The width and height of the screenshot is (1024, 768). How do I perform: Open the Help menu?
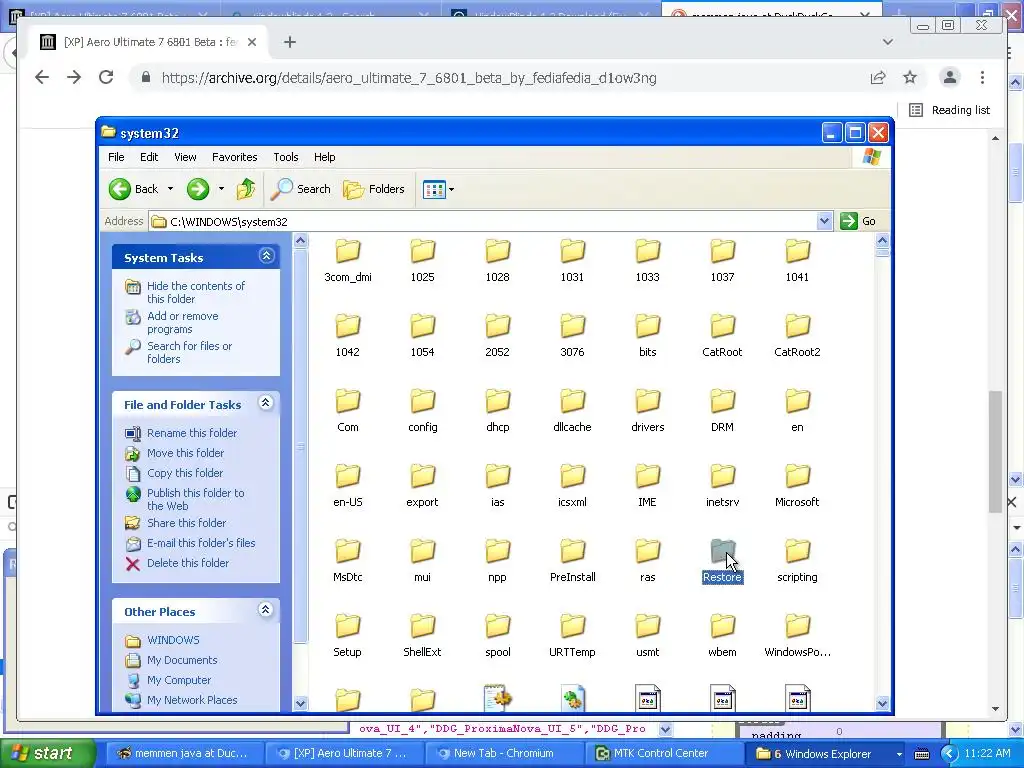pos(325,157)
